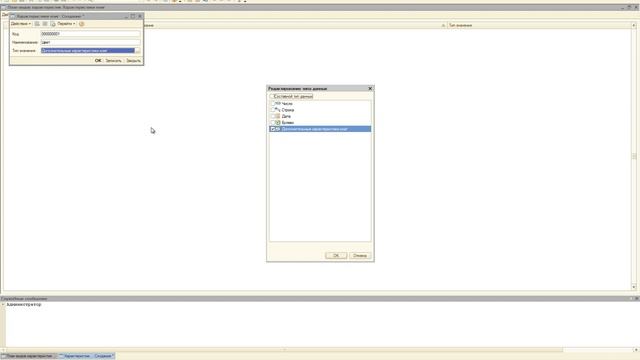The height and width of the screenshot is (360, 640).
Task: Click the Наименование input field
Action: pos(90,42)
